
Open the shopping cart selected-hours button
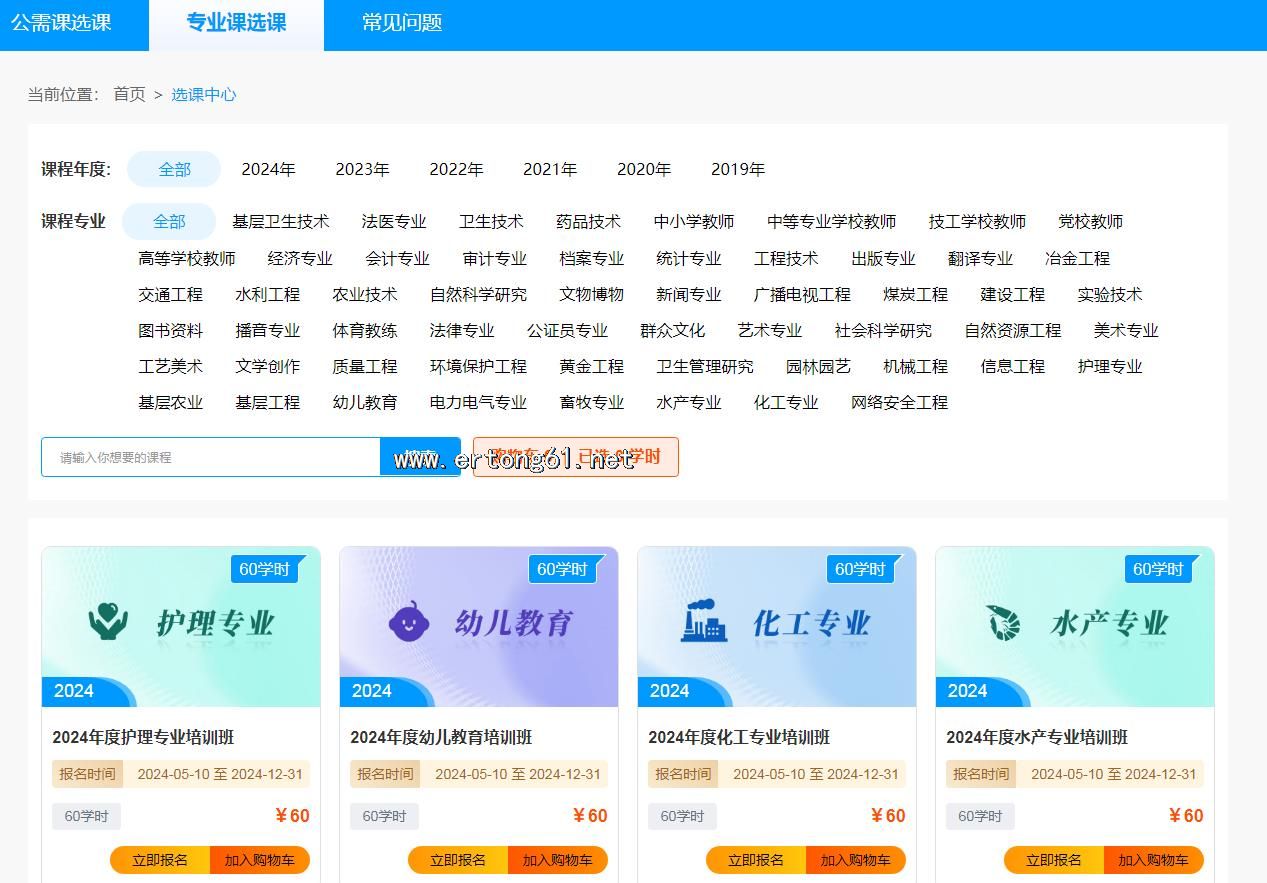576,457
